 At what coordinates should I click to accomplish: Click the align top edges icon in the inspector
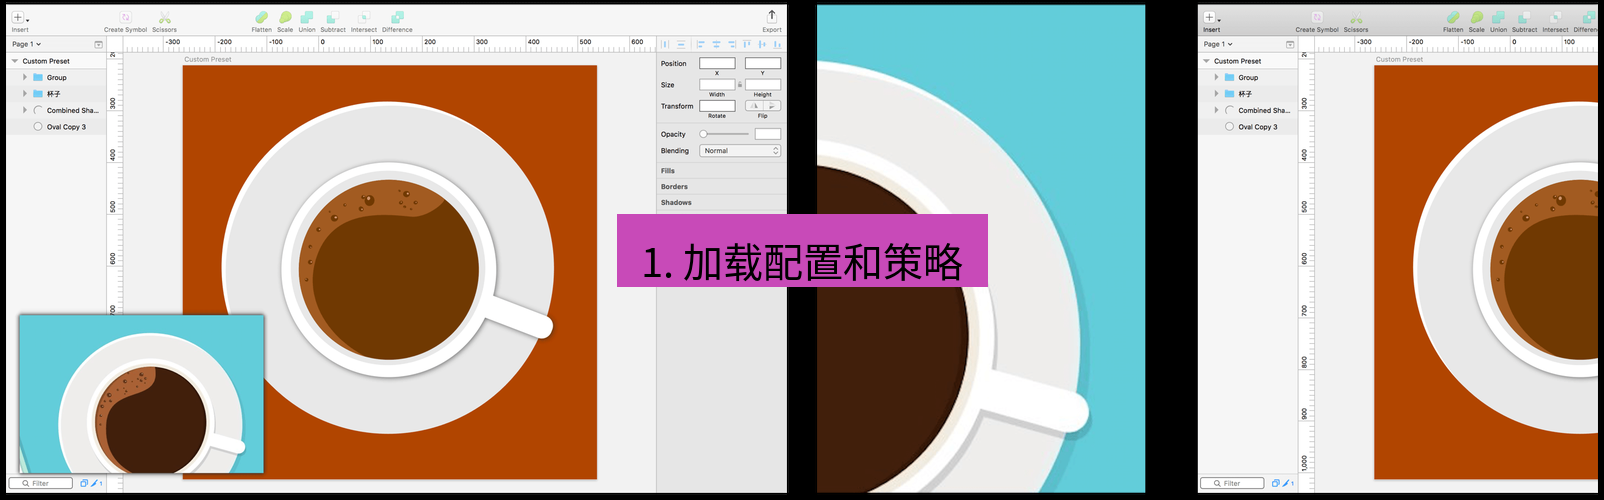click(747, 44)
